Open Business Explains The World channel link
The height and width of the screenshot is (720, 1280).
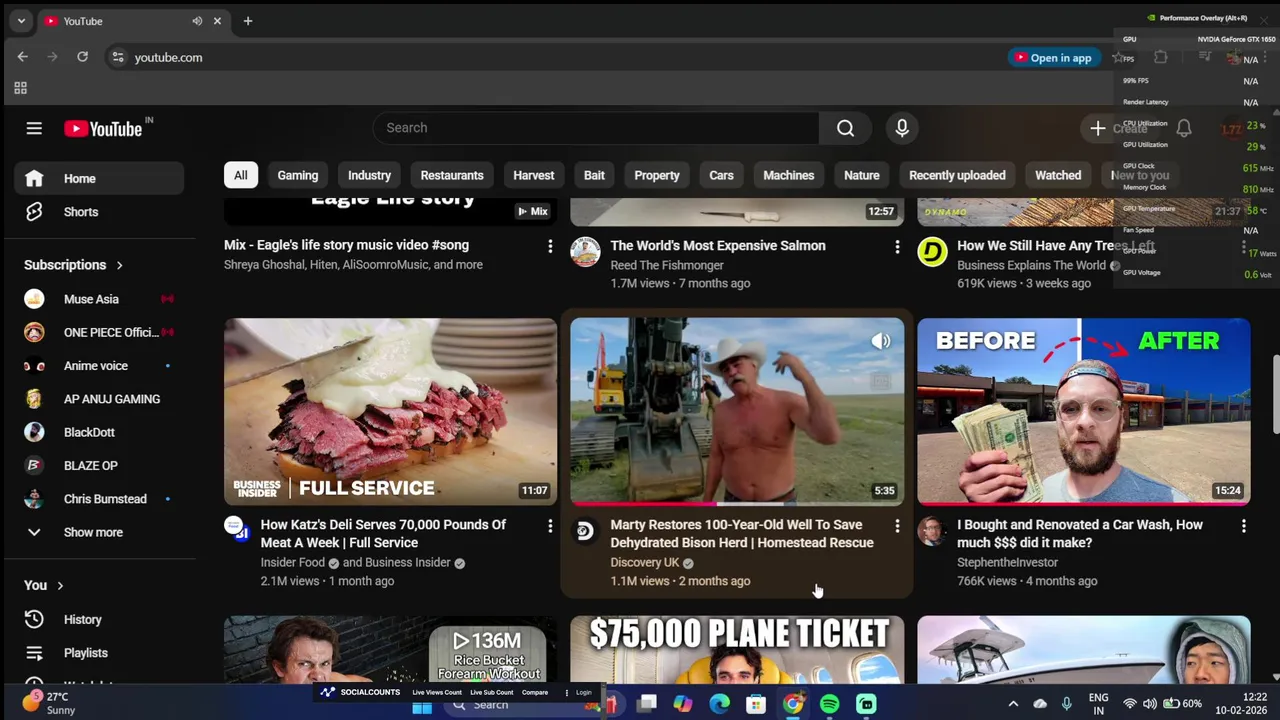pyautogui.click(x=1031, y=265)
